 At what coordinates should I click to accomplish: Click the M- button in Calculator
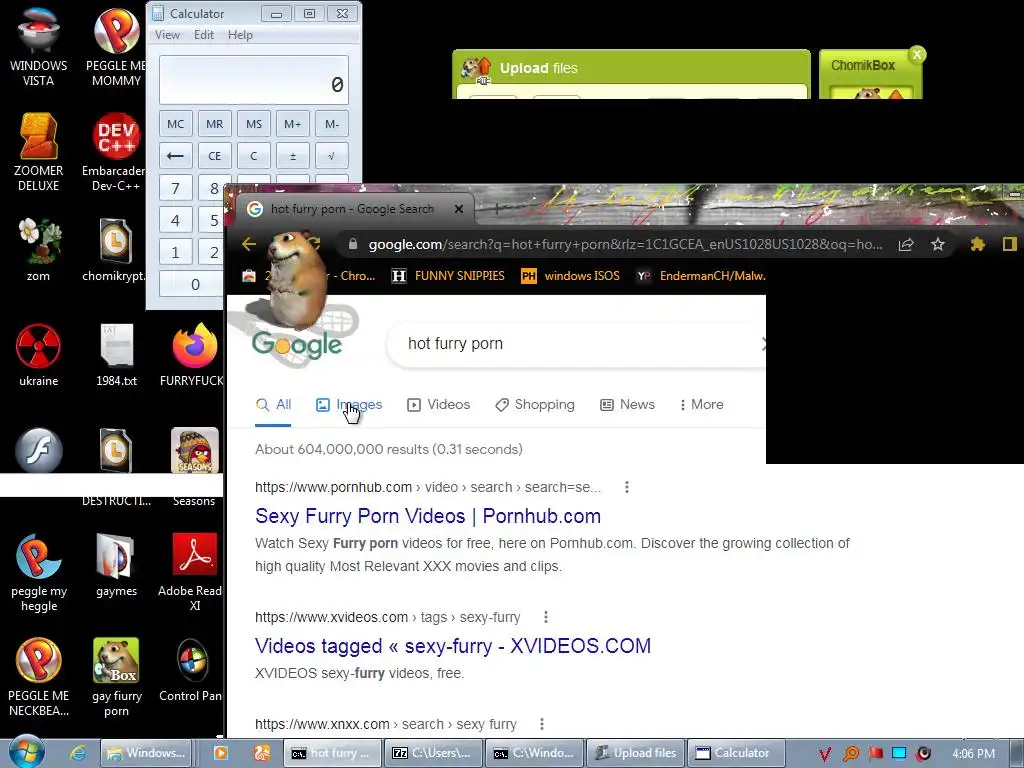coord(332,123)
